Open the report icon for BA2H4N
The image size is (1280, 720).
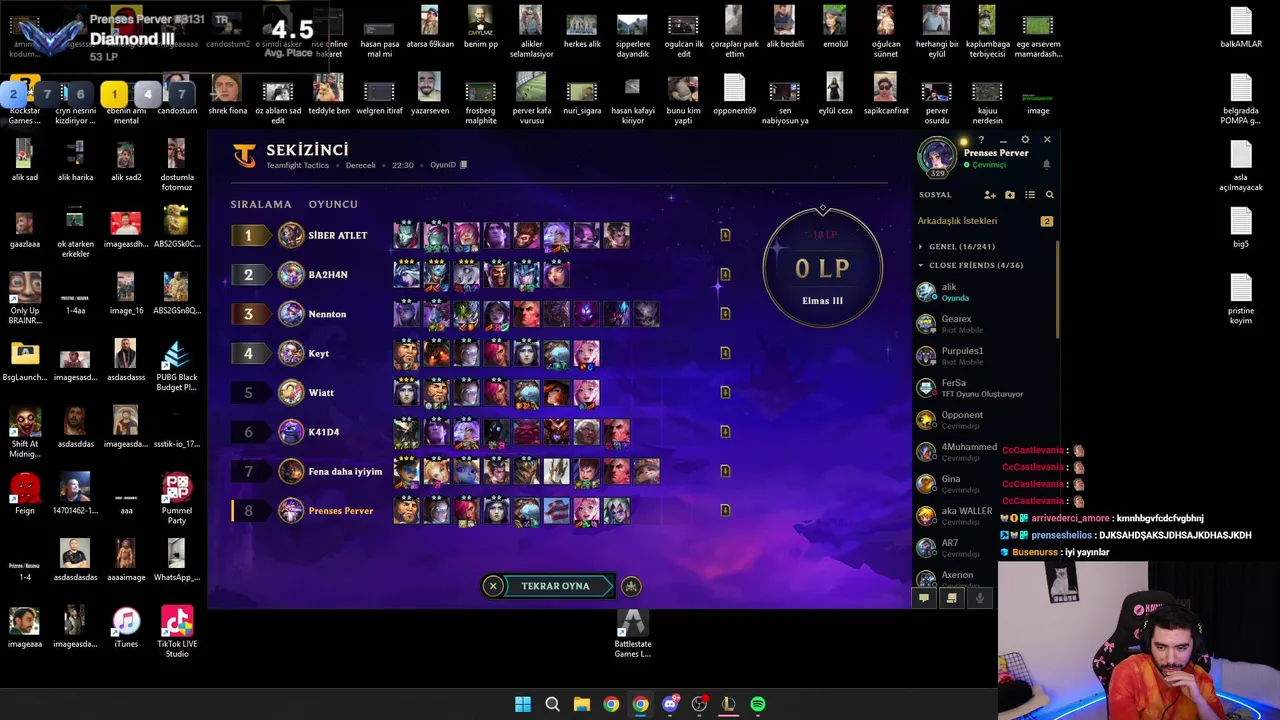(725, 274)
